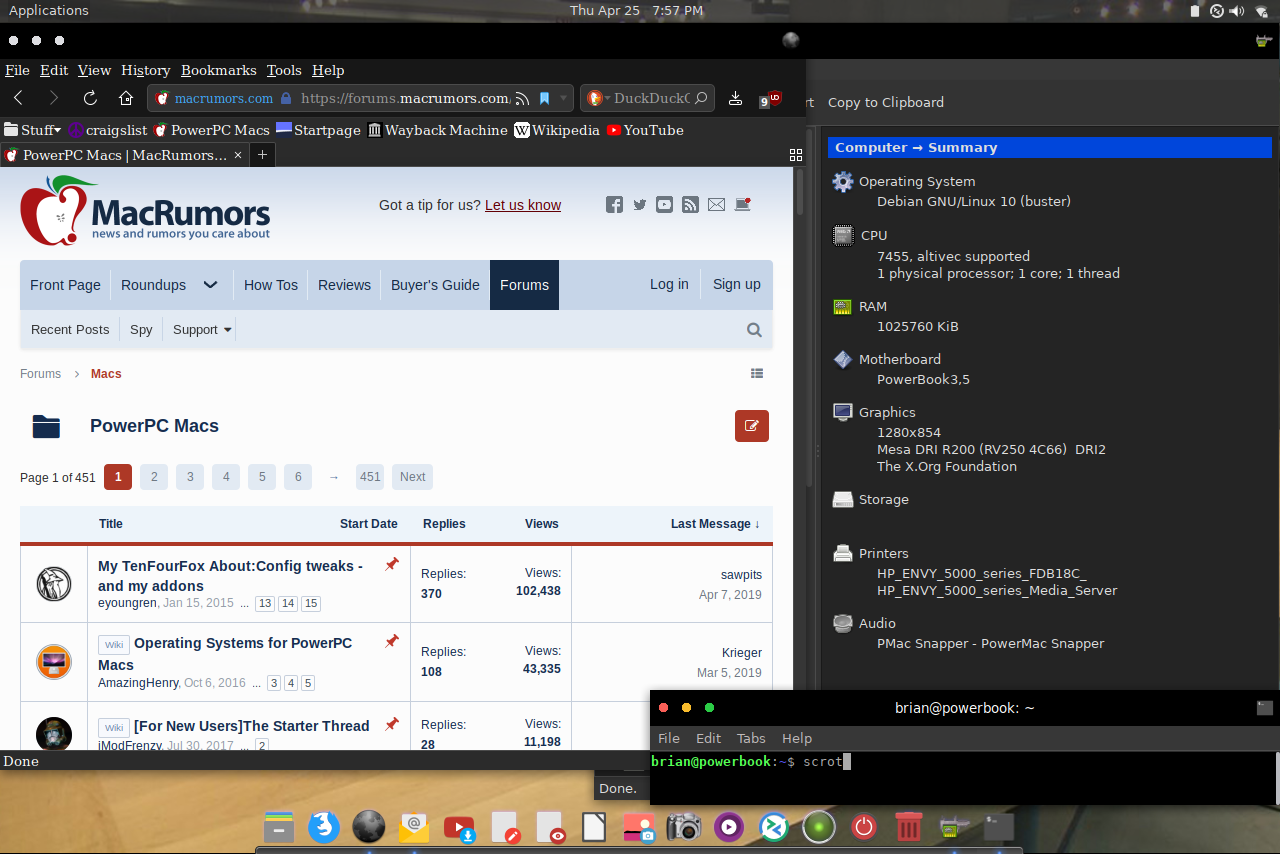The image size is (1280, 854).
Task: Open the Stuff bookmarks folder dropdown
Action: coord(32,130)
